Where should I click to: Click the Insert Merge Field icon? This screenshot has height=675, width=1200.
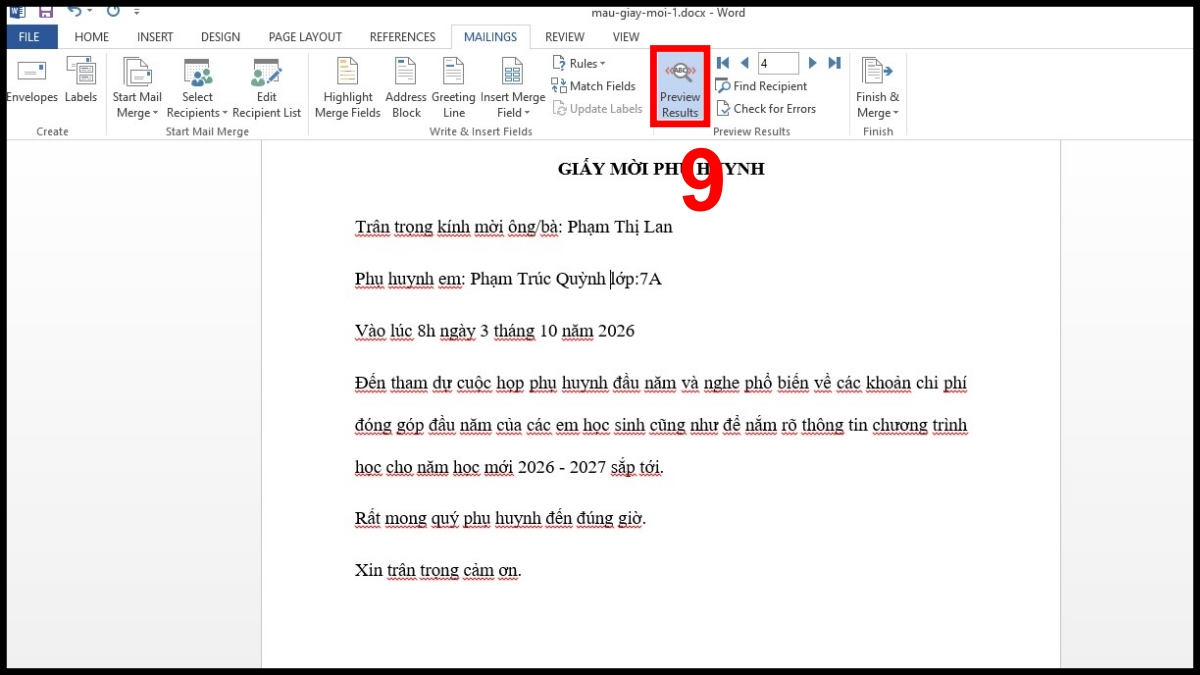pyautogui.click(x=512, y=72)
